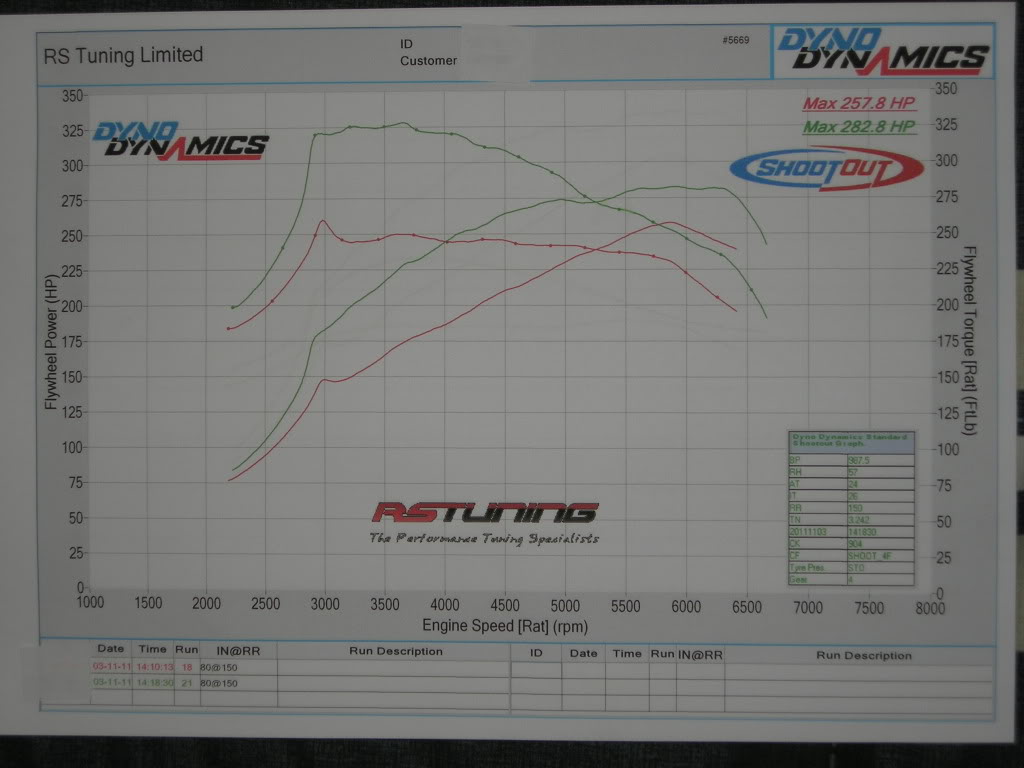Click the info table title header

click(850, 441)
